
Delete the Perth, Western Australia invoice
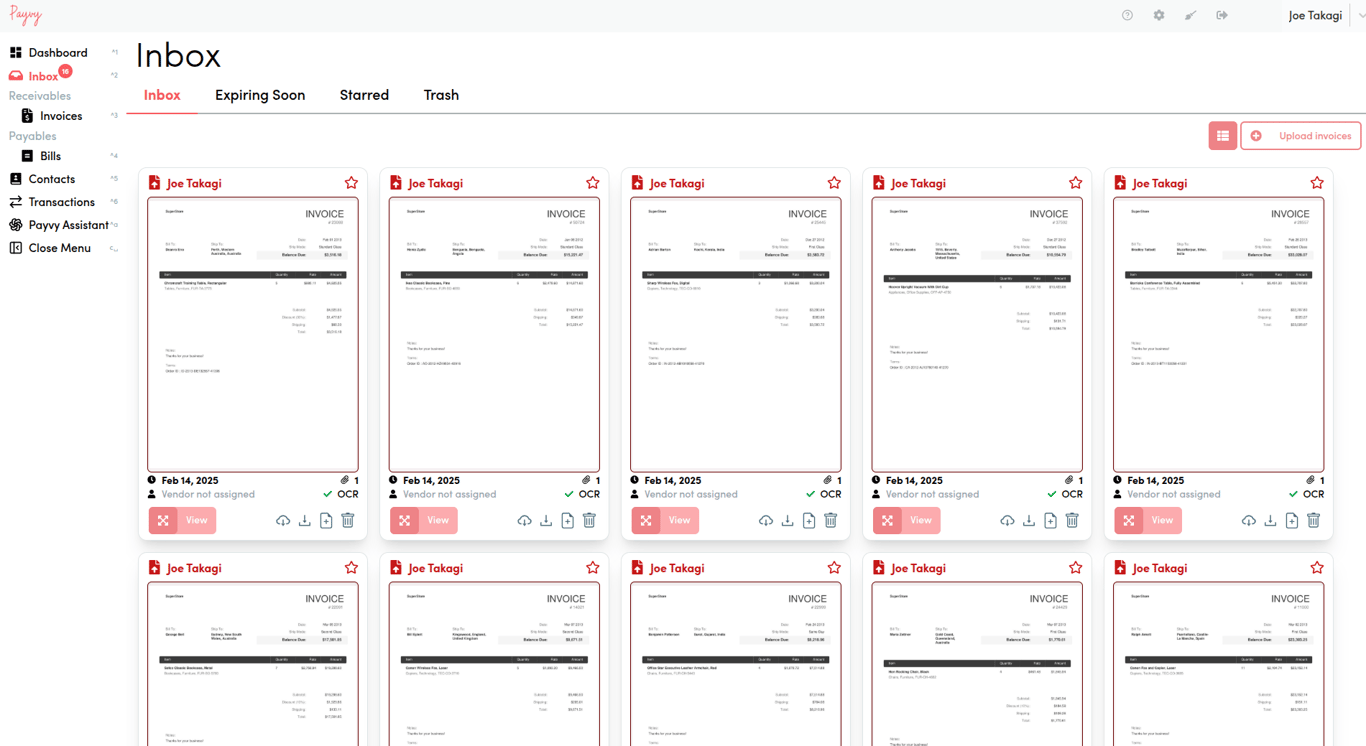coord(348,521)
